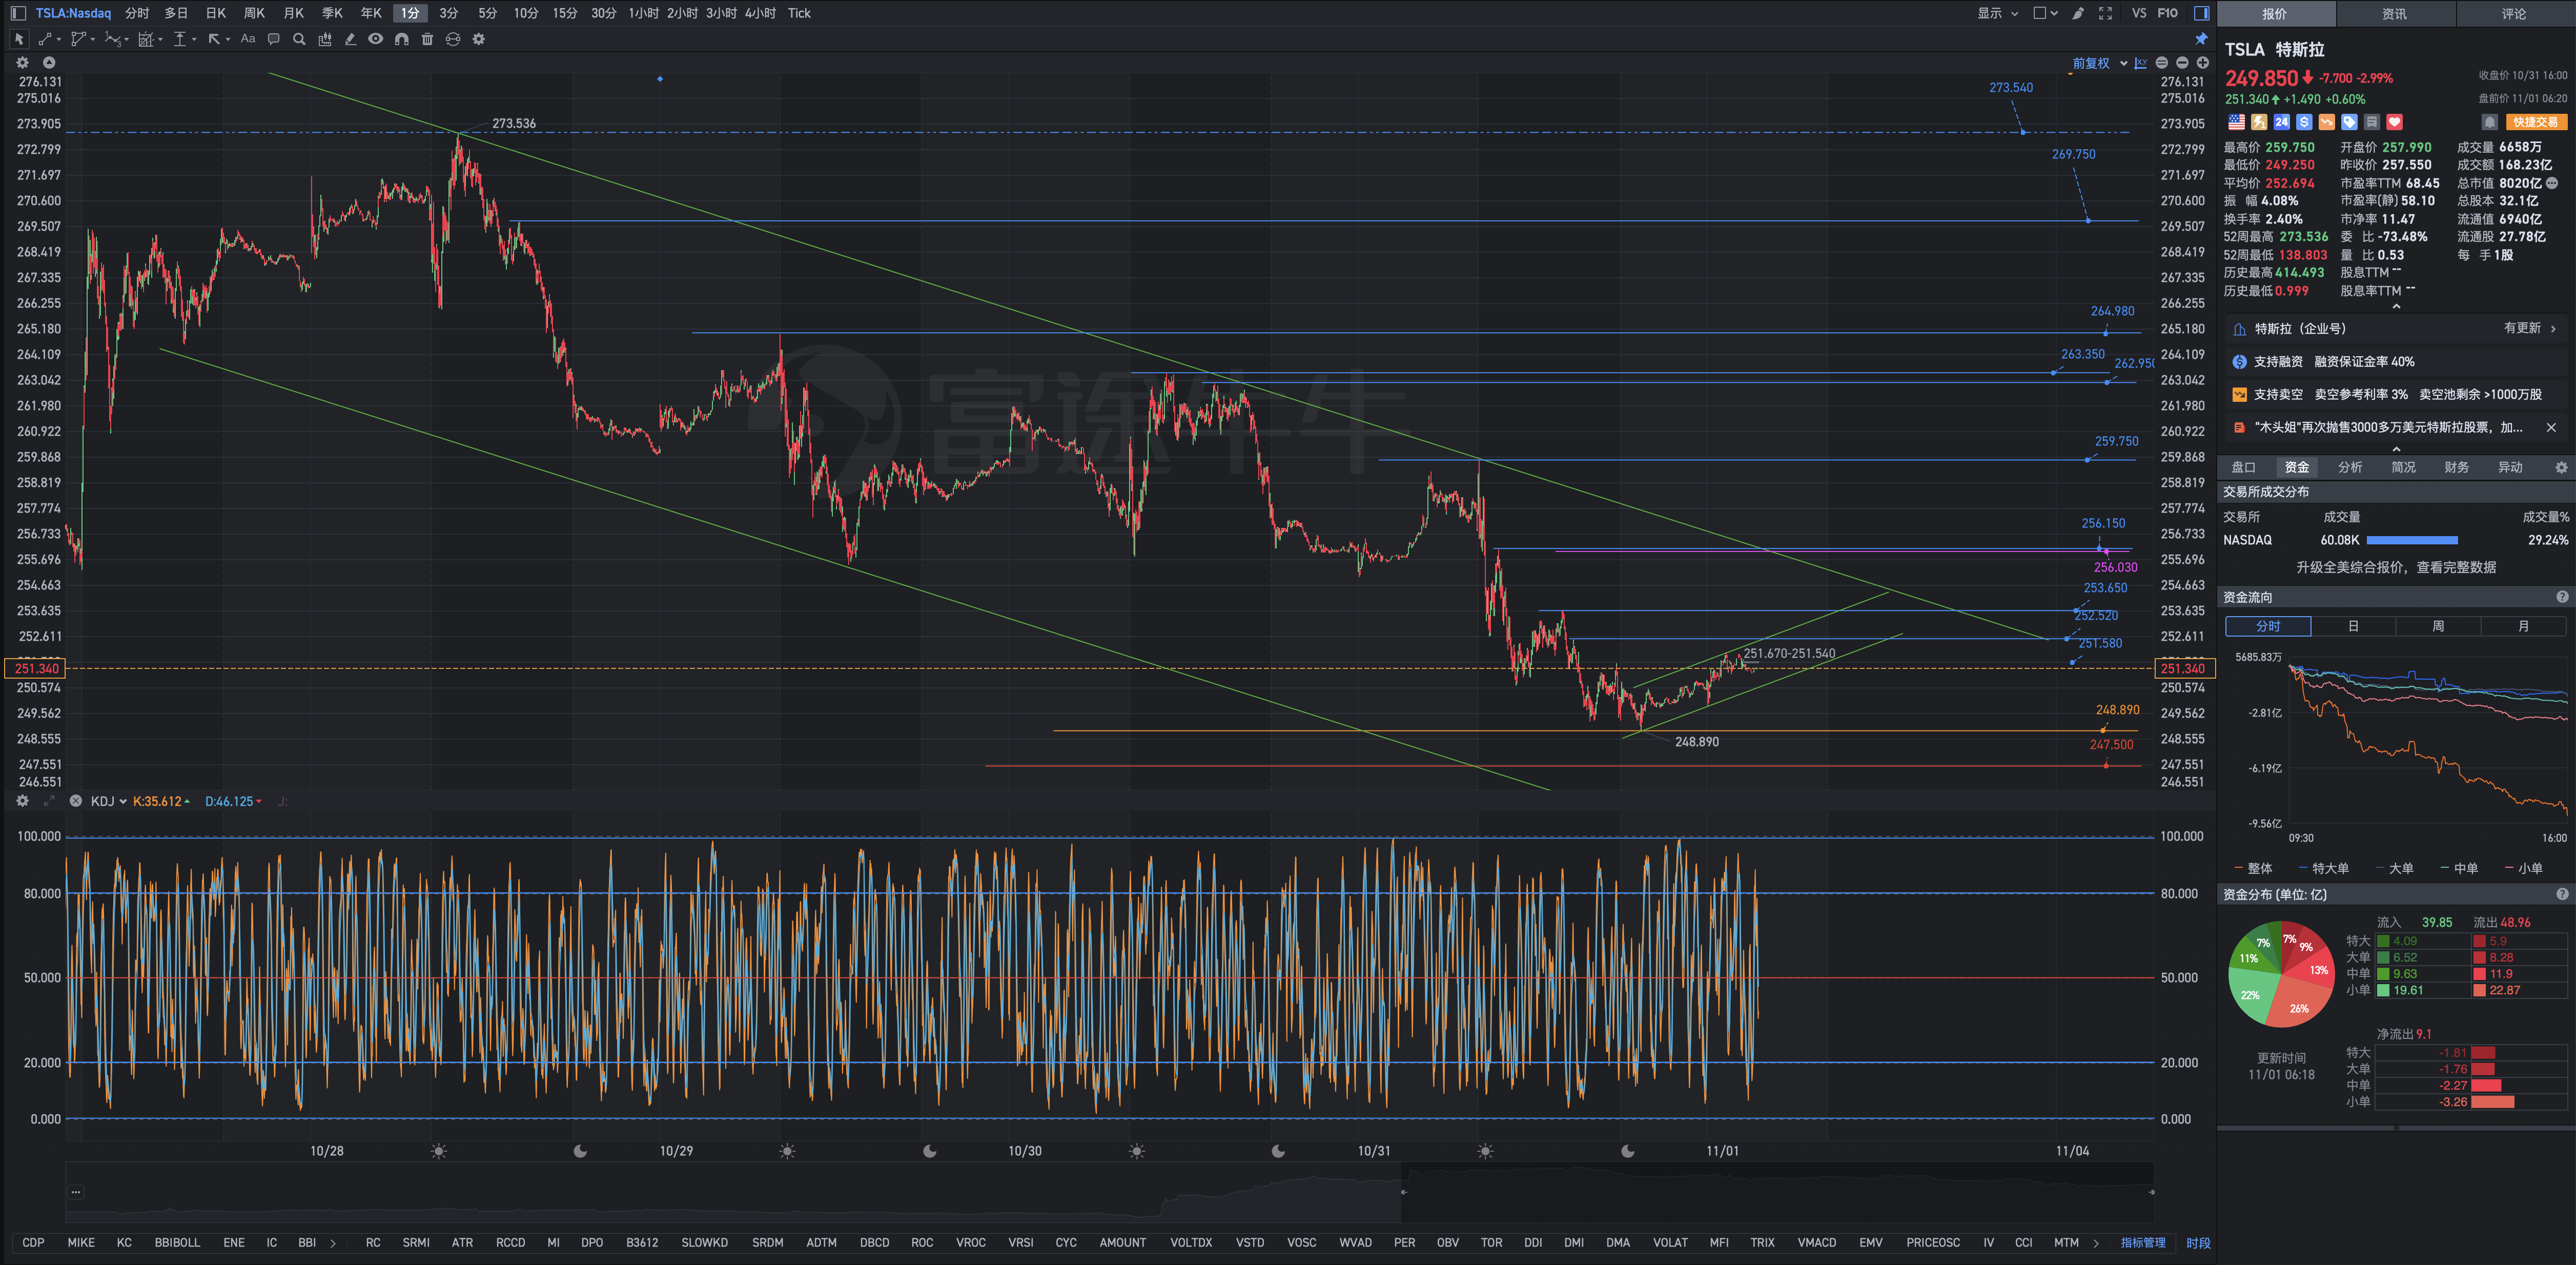Image resolution: width=2576 pixels, height=1265 pixels.
Task: Click the timeline navigator right handle
Action: click(2151, 1192)
